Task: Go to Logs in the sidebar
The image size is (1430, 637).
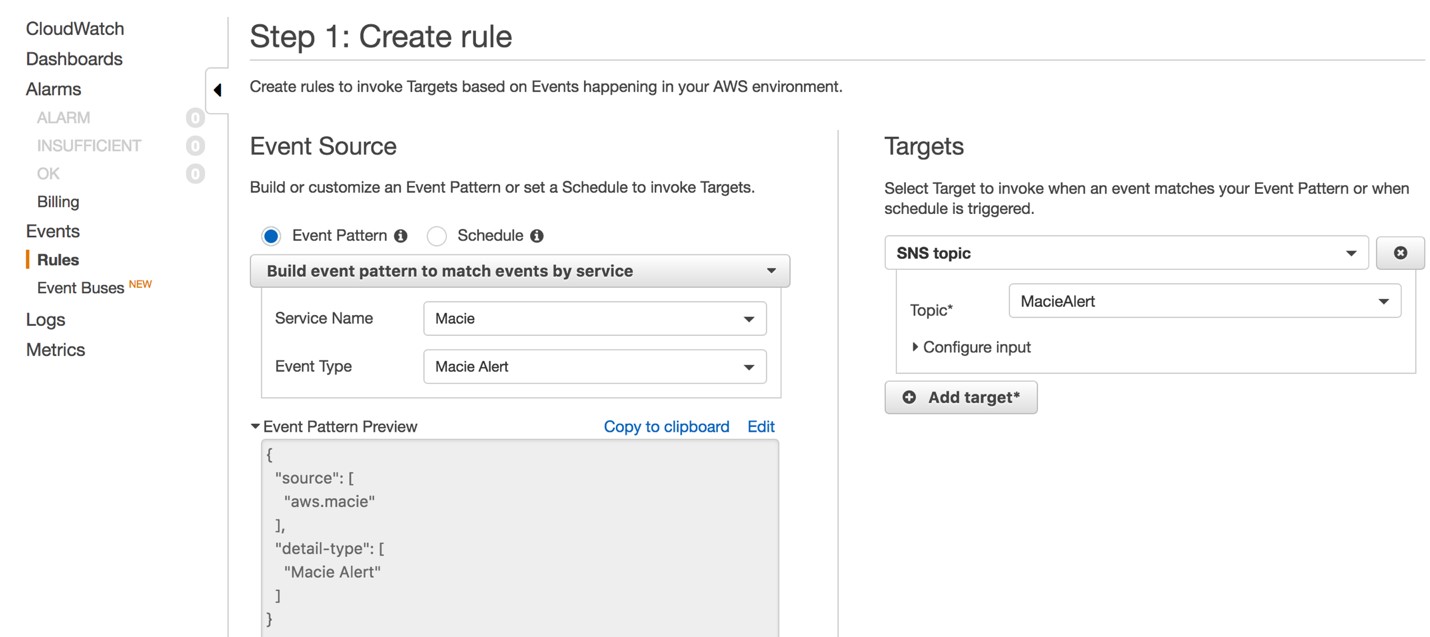Action: (x=45, y=319)
